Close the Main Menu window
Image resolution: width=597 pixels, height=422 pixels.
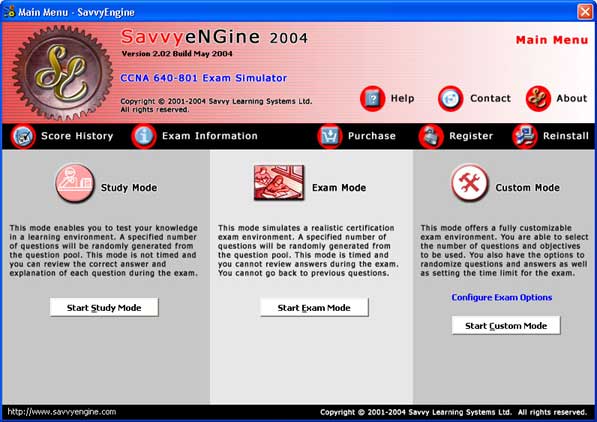pos(585,12)
